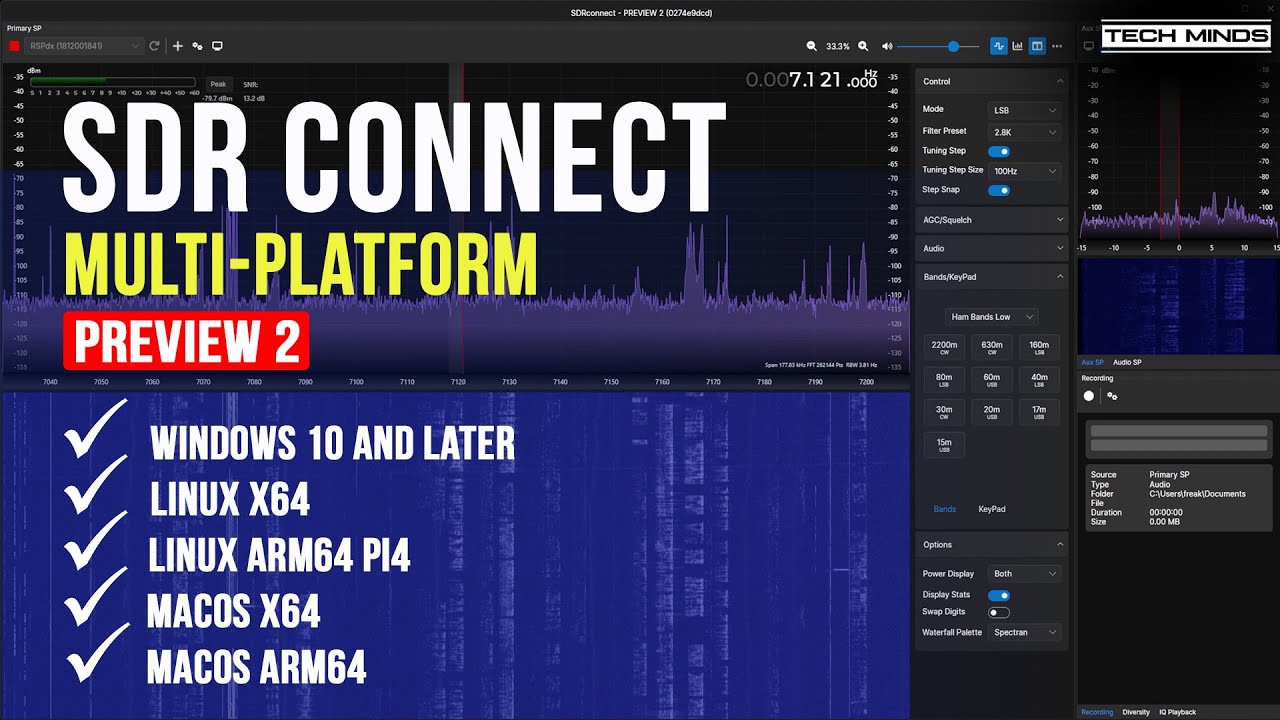The width and height of the screenshot is (1280, 720).
Task: Open the Ham Bands Low dropdown
Action: click(991, 317)
